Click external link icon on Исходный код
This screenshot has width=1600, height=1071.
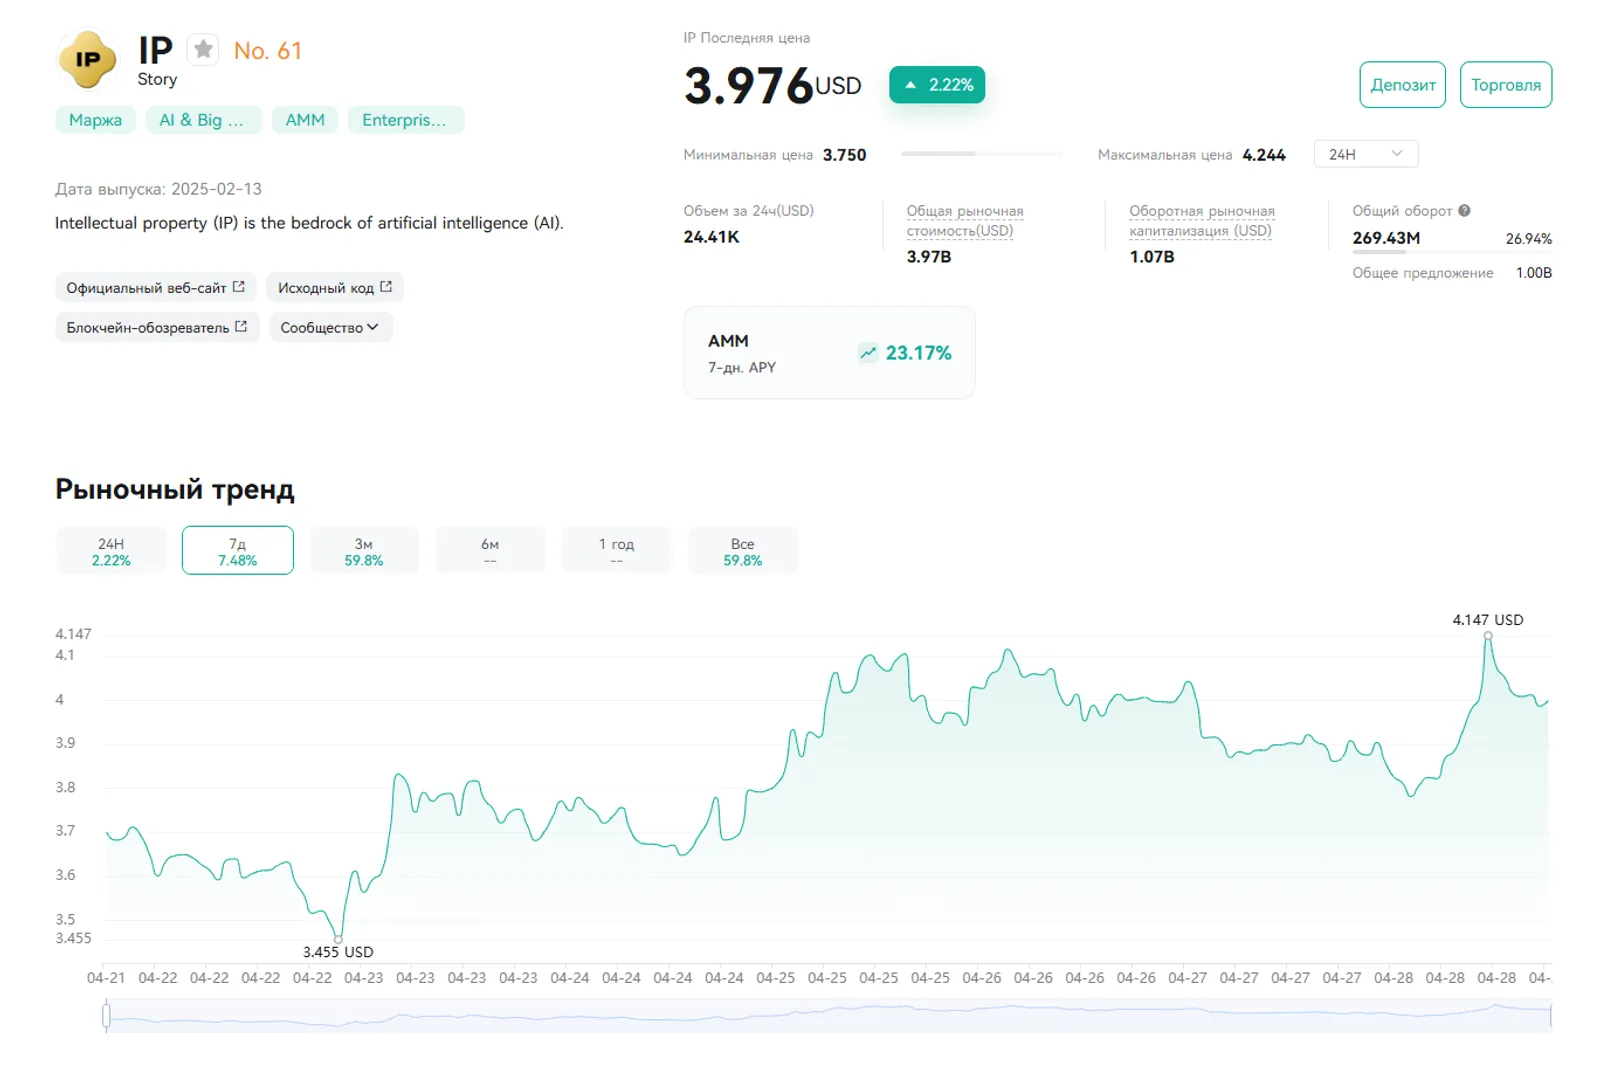pos(386,287)
